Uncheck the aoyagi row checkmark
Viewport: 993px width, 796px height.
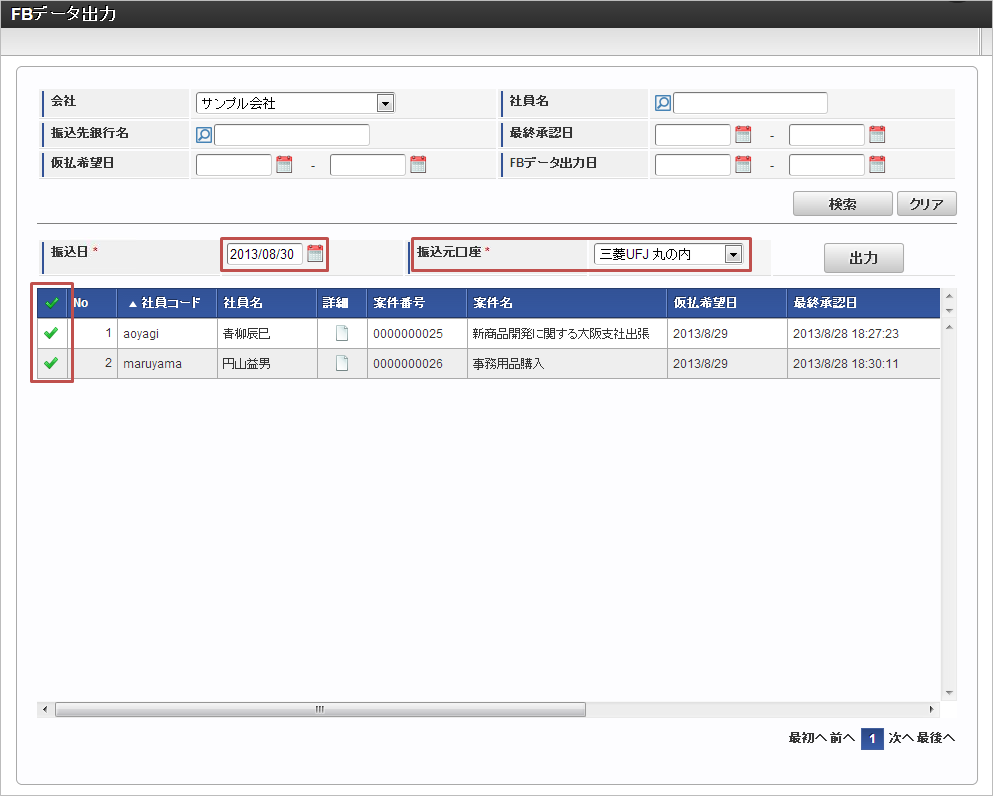pyautogui.click(x=51, y=334)
